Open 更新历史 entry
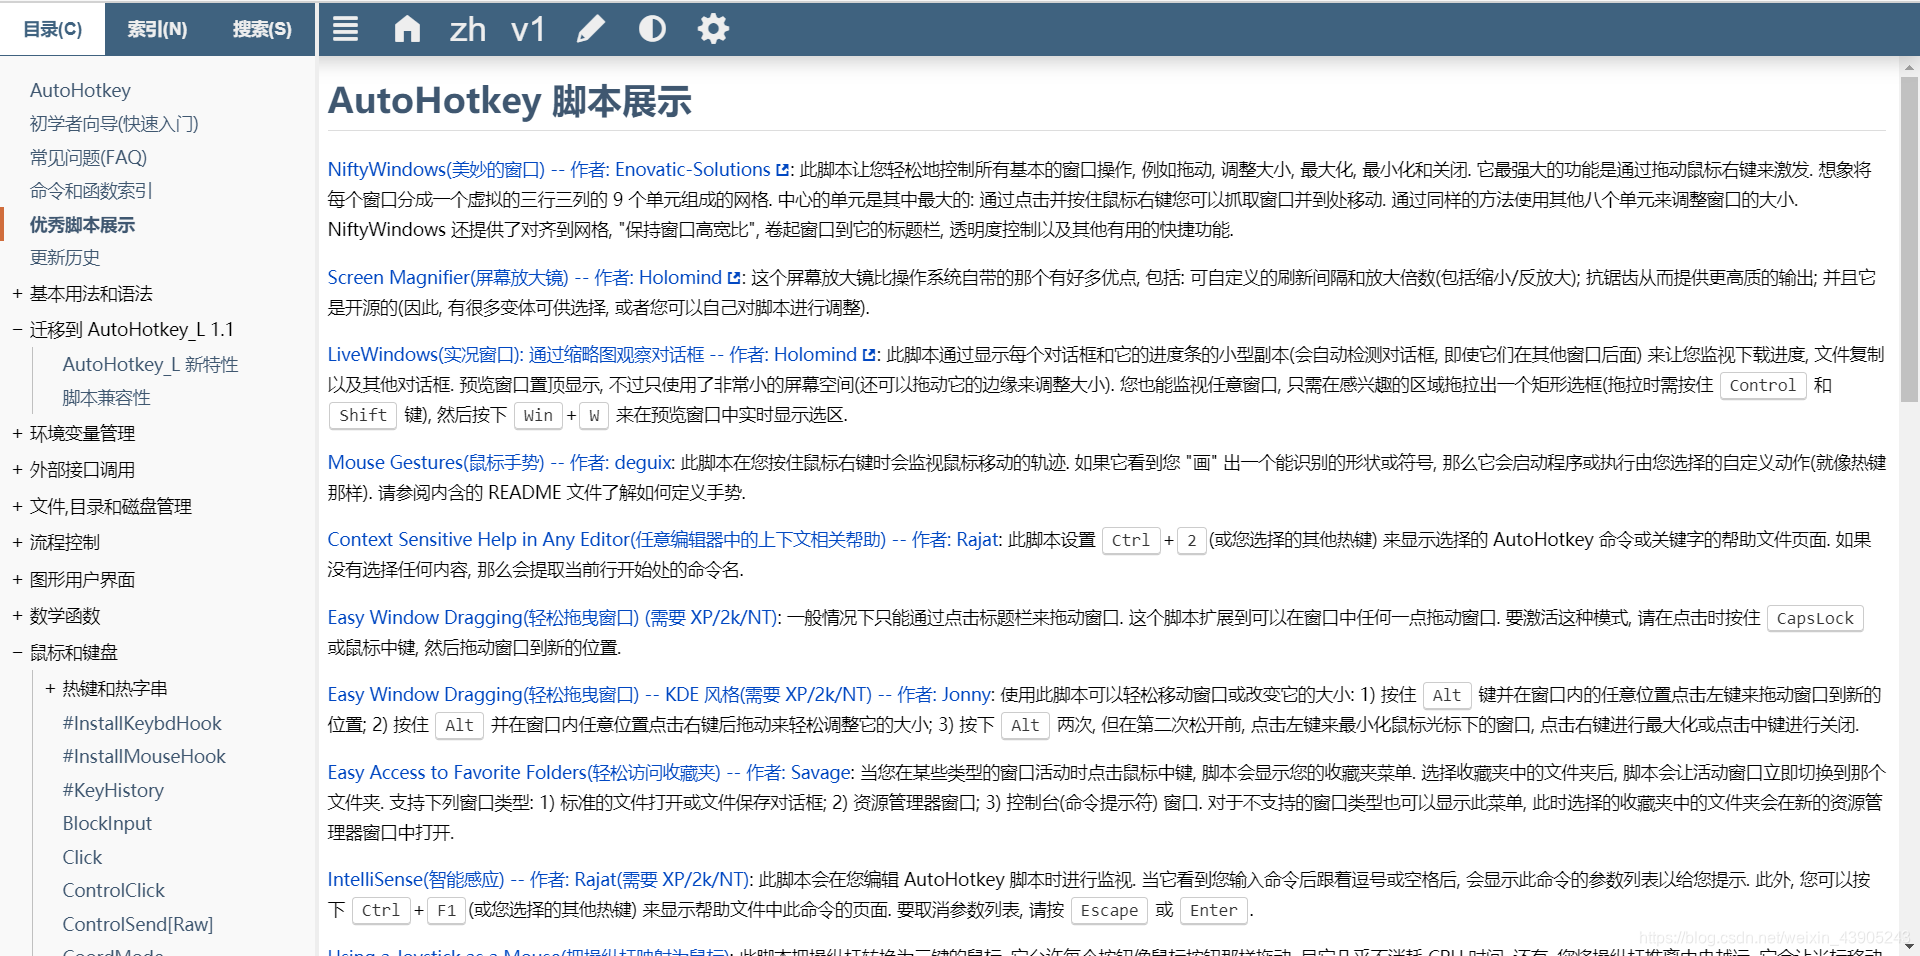This screenshot has height=956, width=1920. click(x=65, y=258)
